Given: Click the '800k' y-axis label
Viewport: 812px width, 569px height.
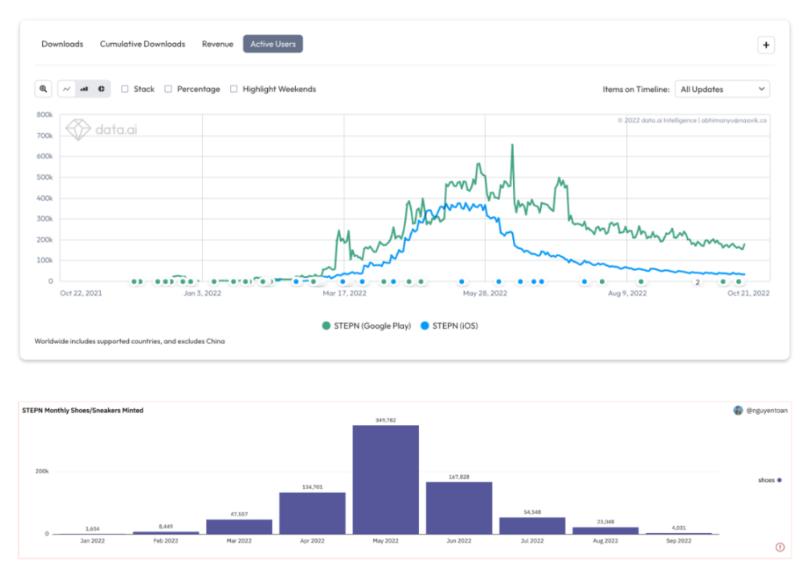Looking at the screenshot, I should click(45, 115).
